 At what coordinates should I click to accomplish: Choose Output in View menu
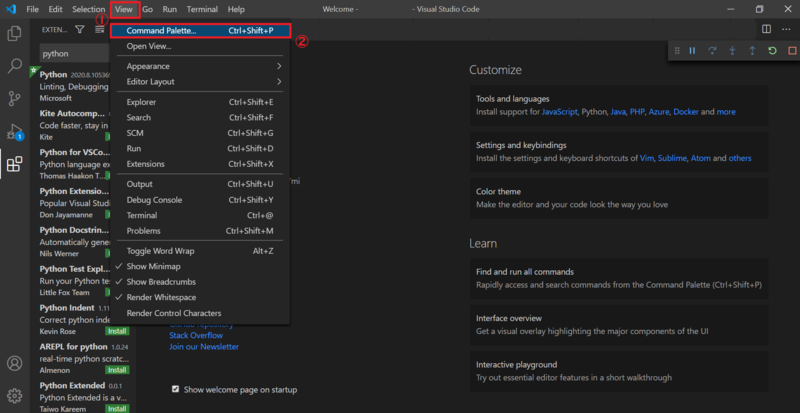pos(199,184)
